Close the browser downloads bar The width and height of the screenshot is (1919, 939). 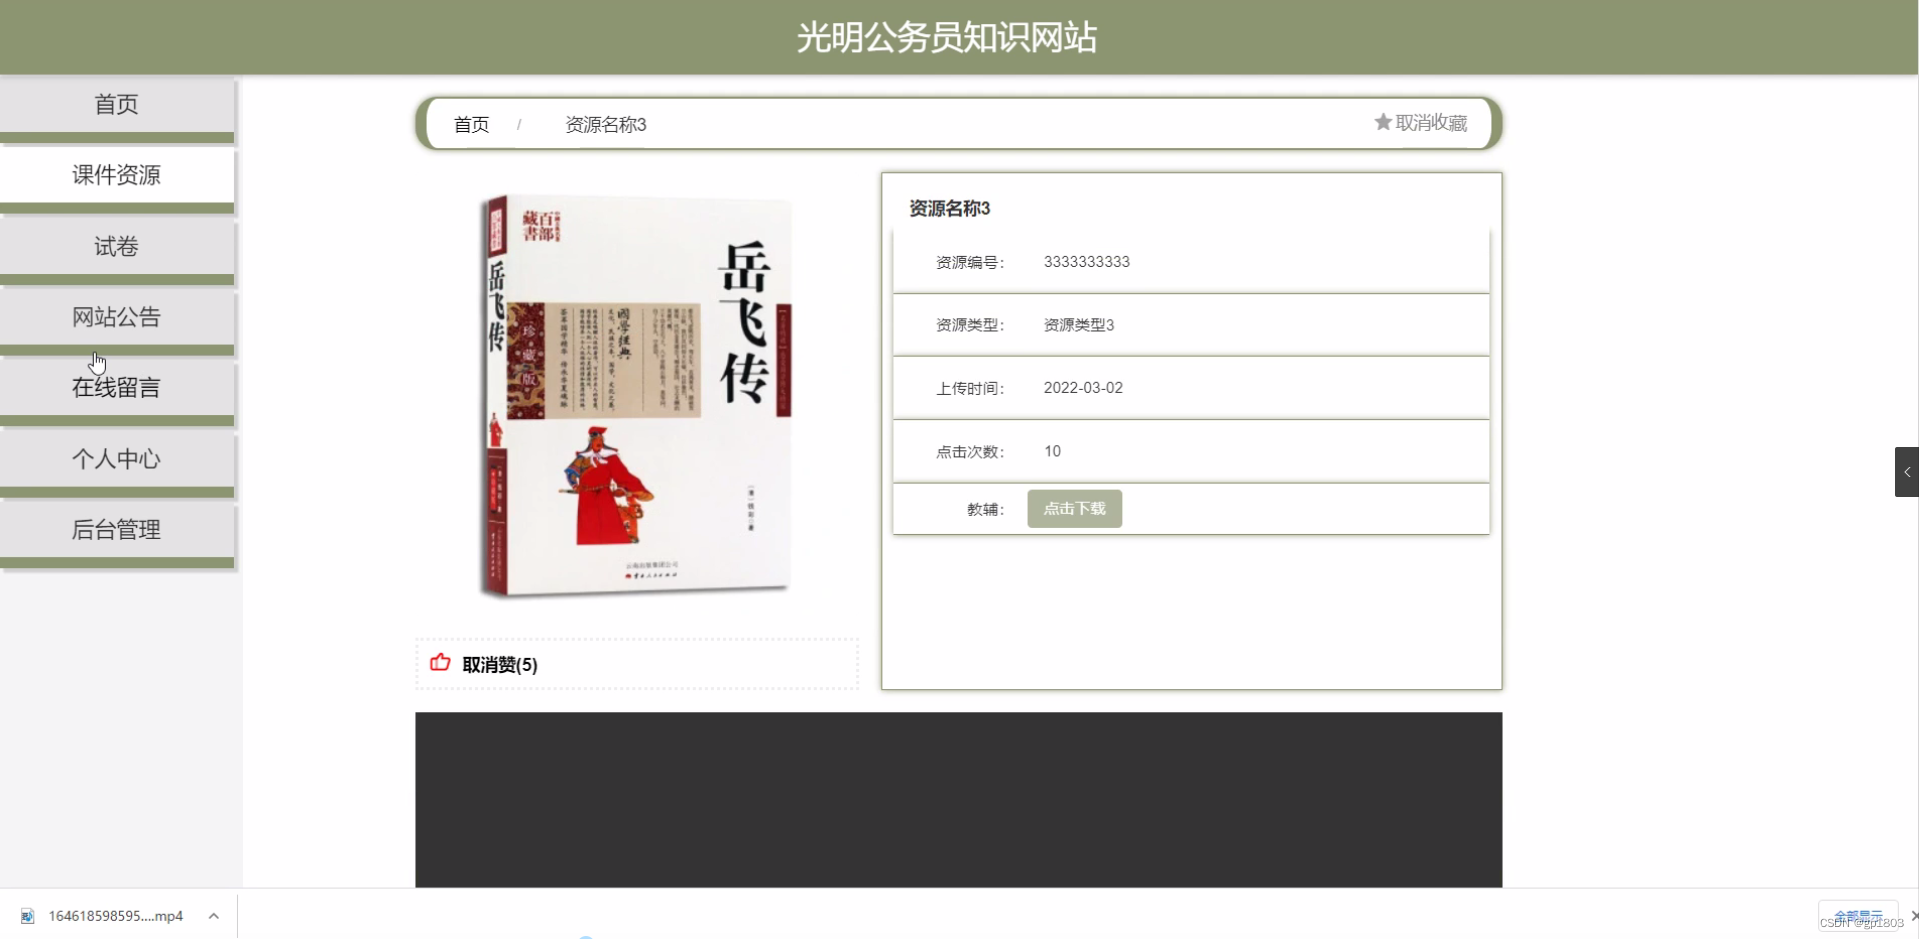[1913, 916]
